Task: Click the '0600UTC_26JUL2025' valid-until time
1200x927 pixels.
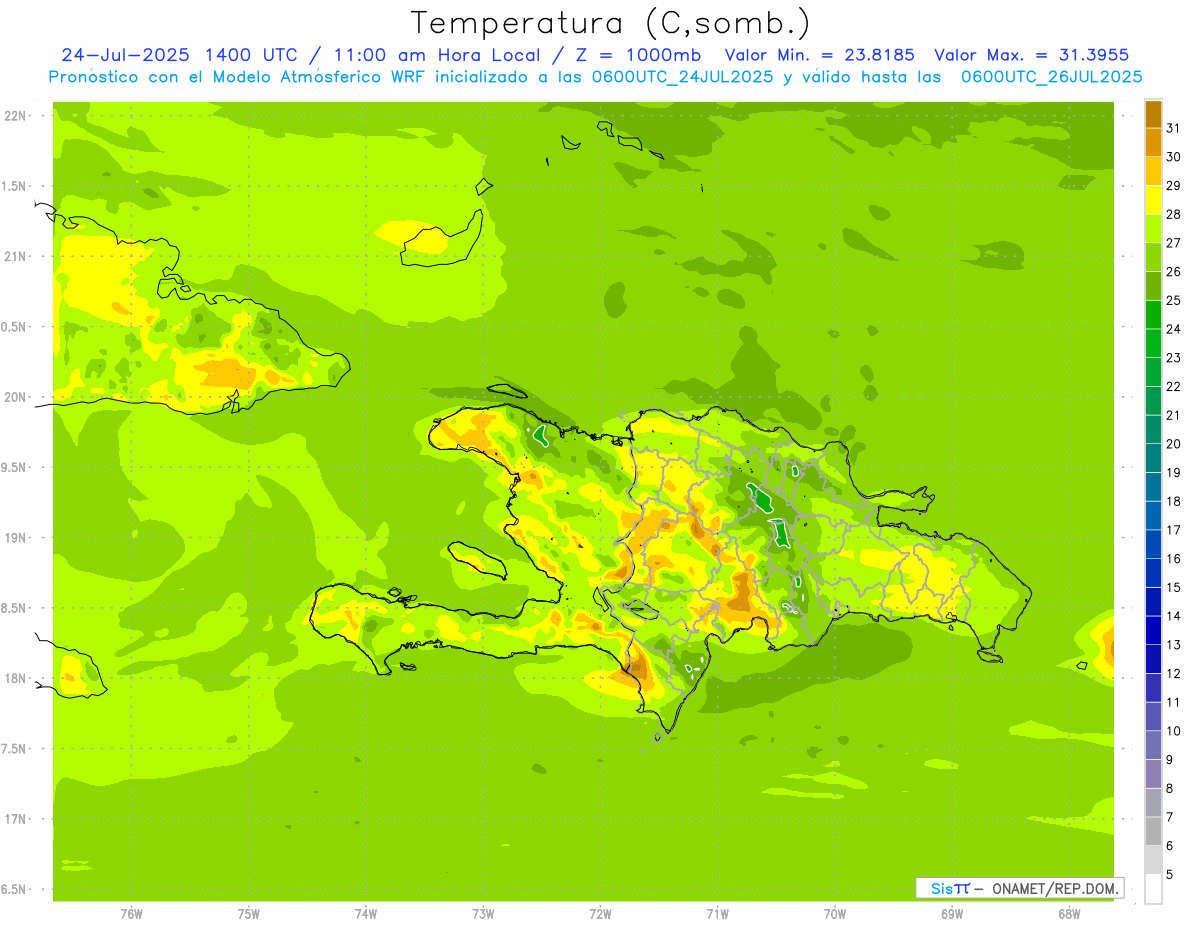Action: click(1052, 77)
